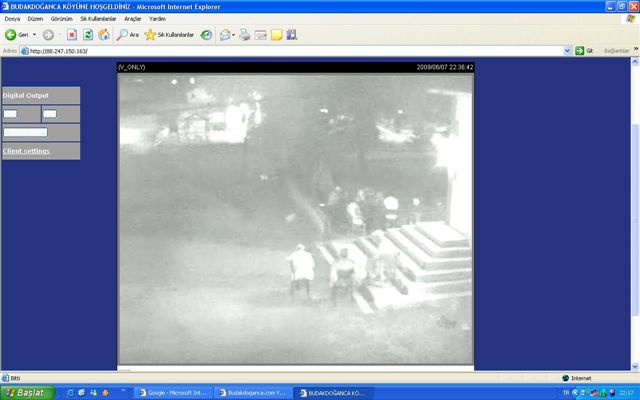Stop page loading with red X
The height and width of the screenshot is (400, 640).
(72, 34)
